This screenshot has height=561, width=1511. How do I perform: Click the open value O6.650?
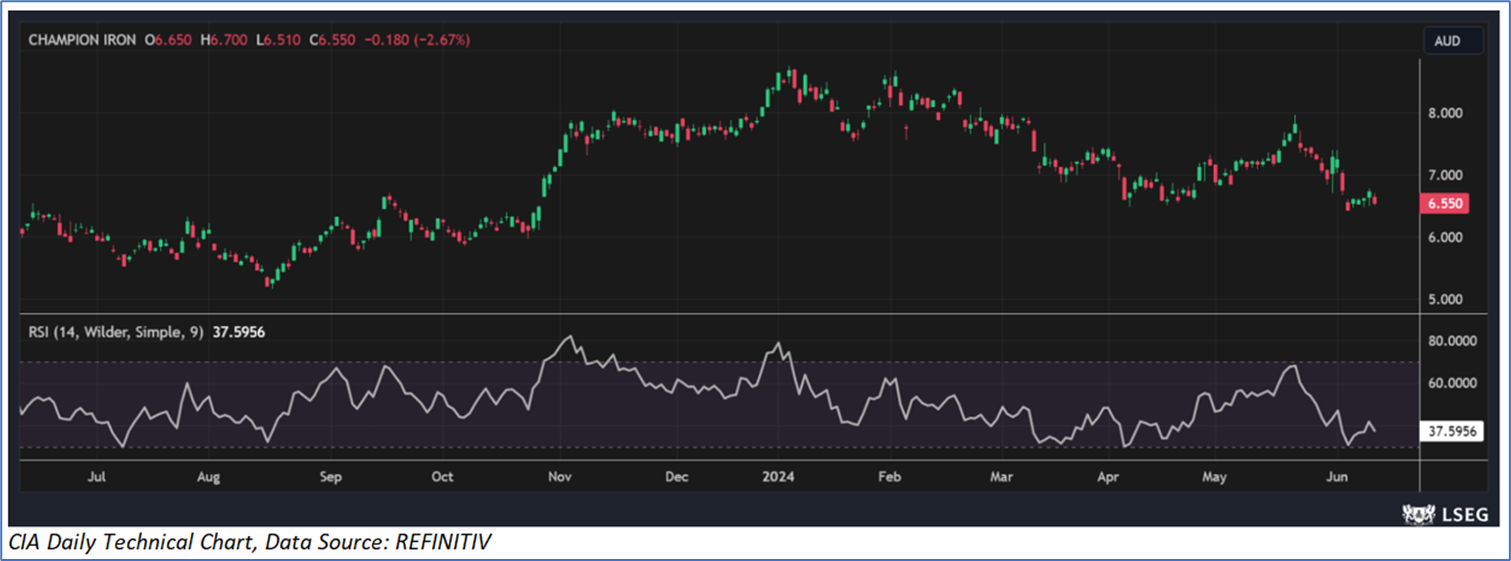click(169, 40)
